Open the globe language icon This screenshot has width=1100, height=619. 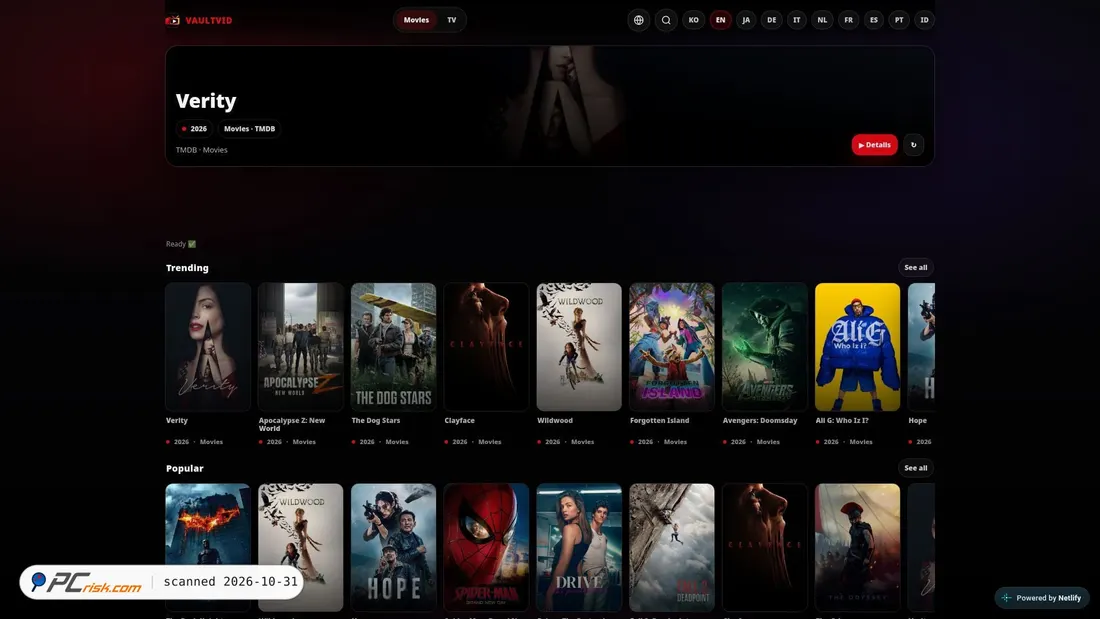(638, 20)
